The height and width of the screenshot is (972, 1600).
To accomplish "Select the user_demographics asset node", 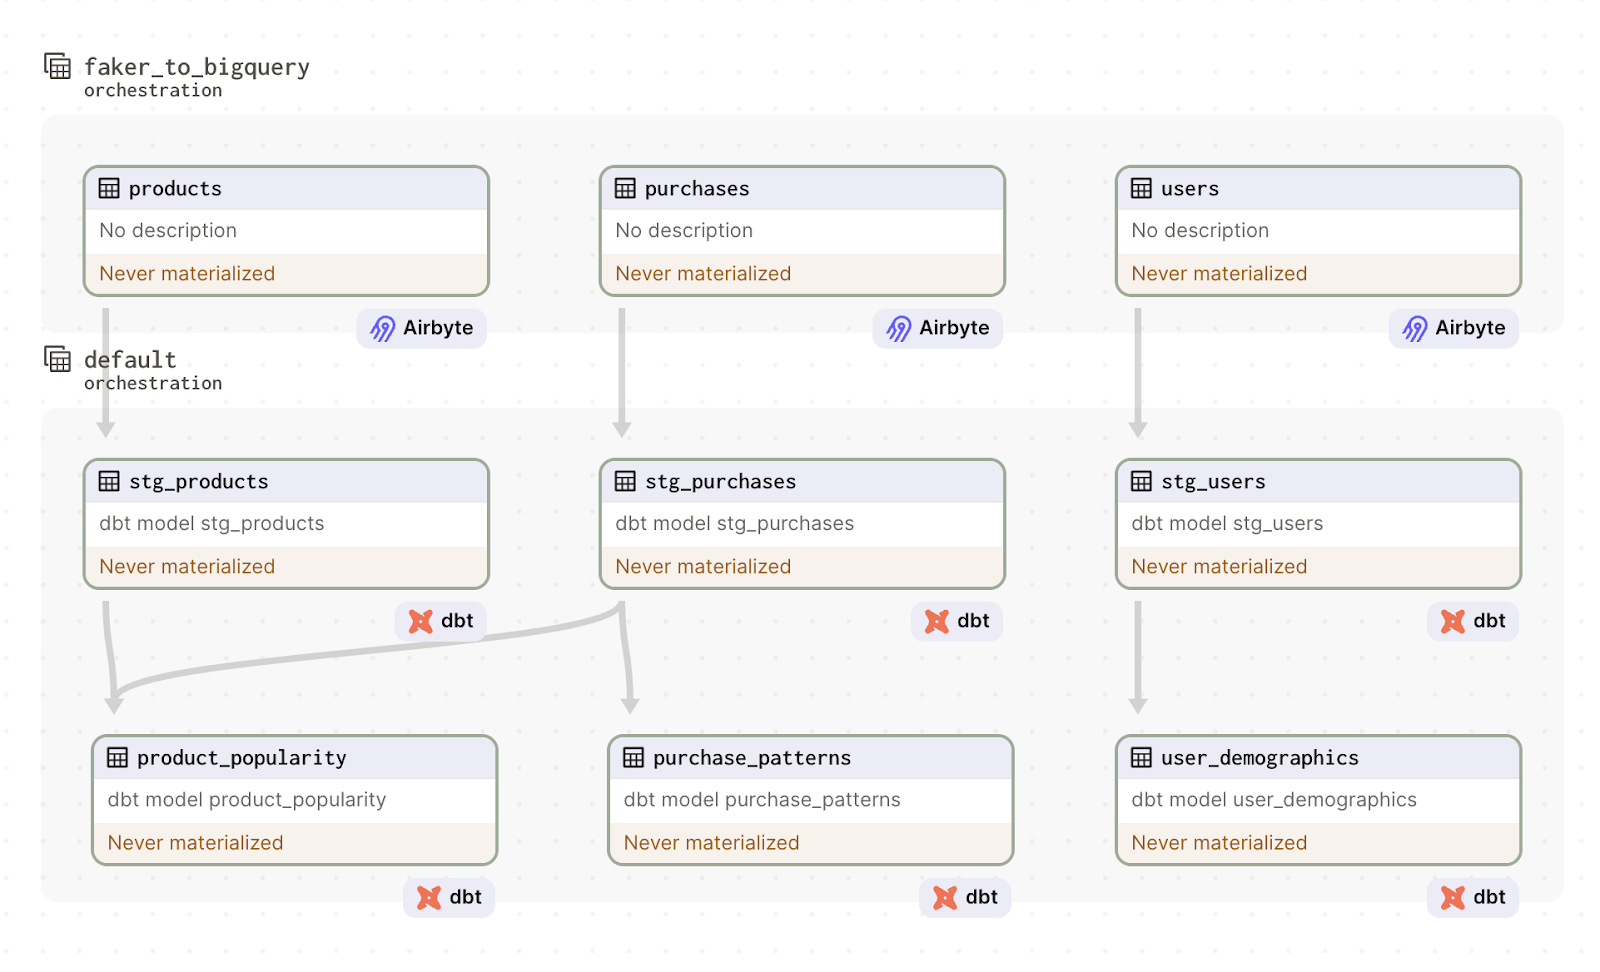I will 1317,800.
